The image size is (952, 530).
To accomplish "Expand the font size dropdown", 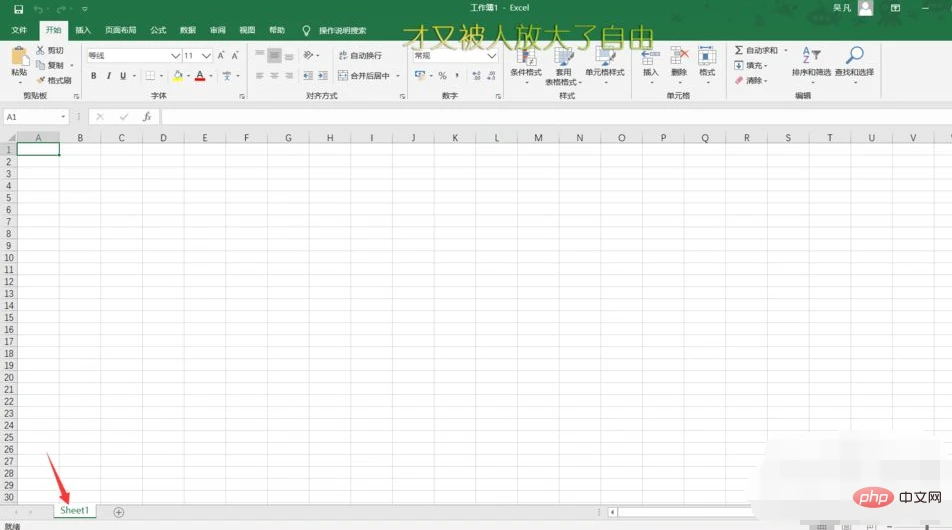I will coord(206,56).
